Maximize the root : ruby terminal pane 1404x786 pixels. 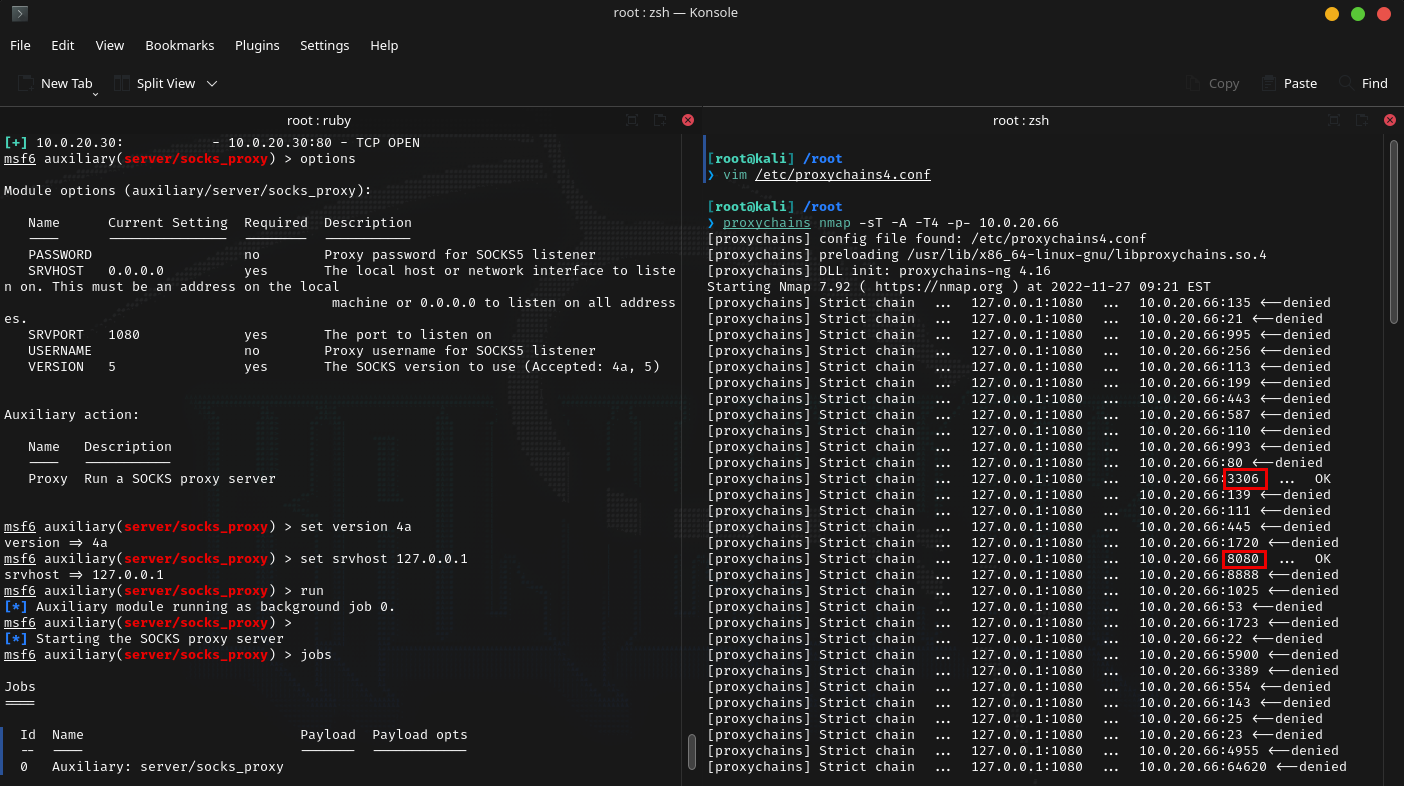point(632,120)
